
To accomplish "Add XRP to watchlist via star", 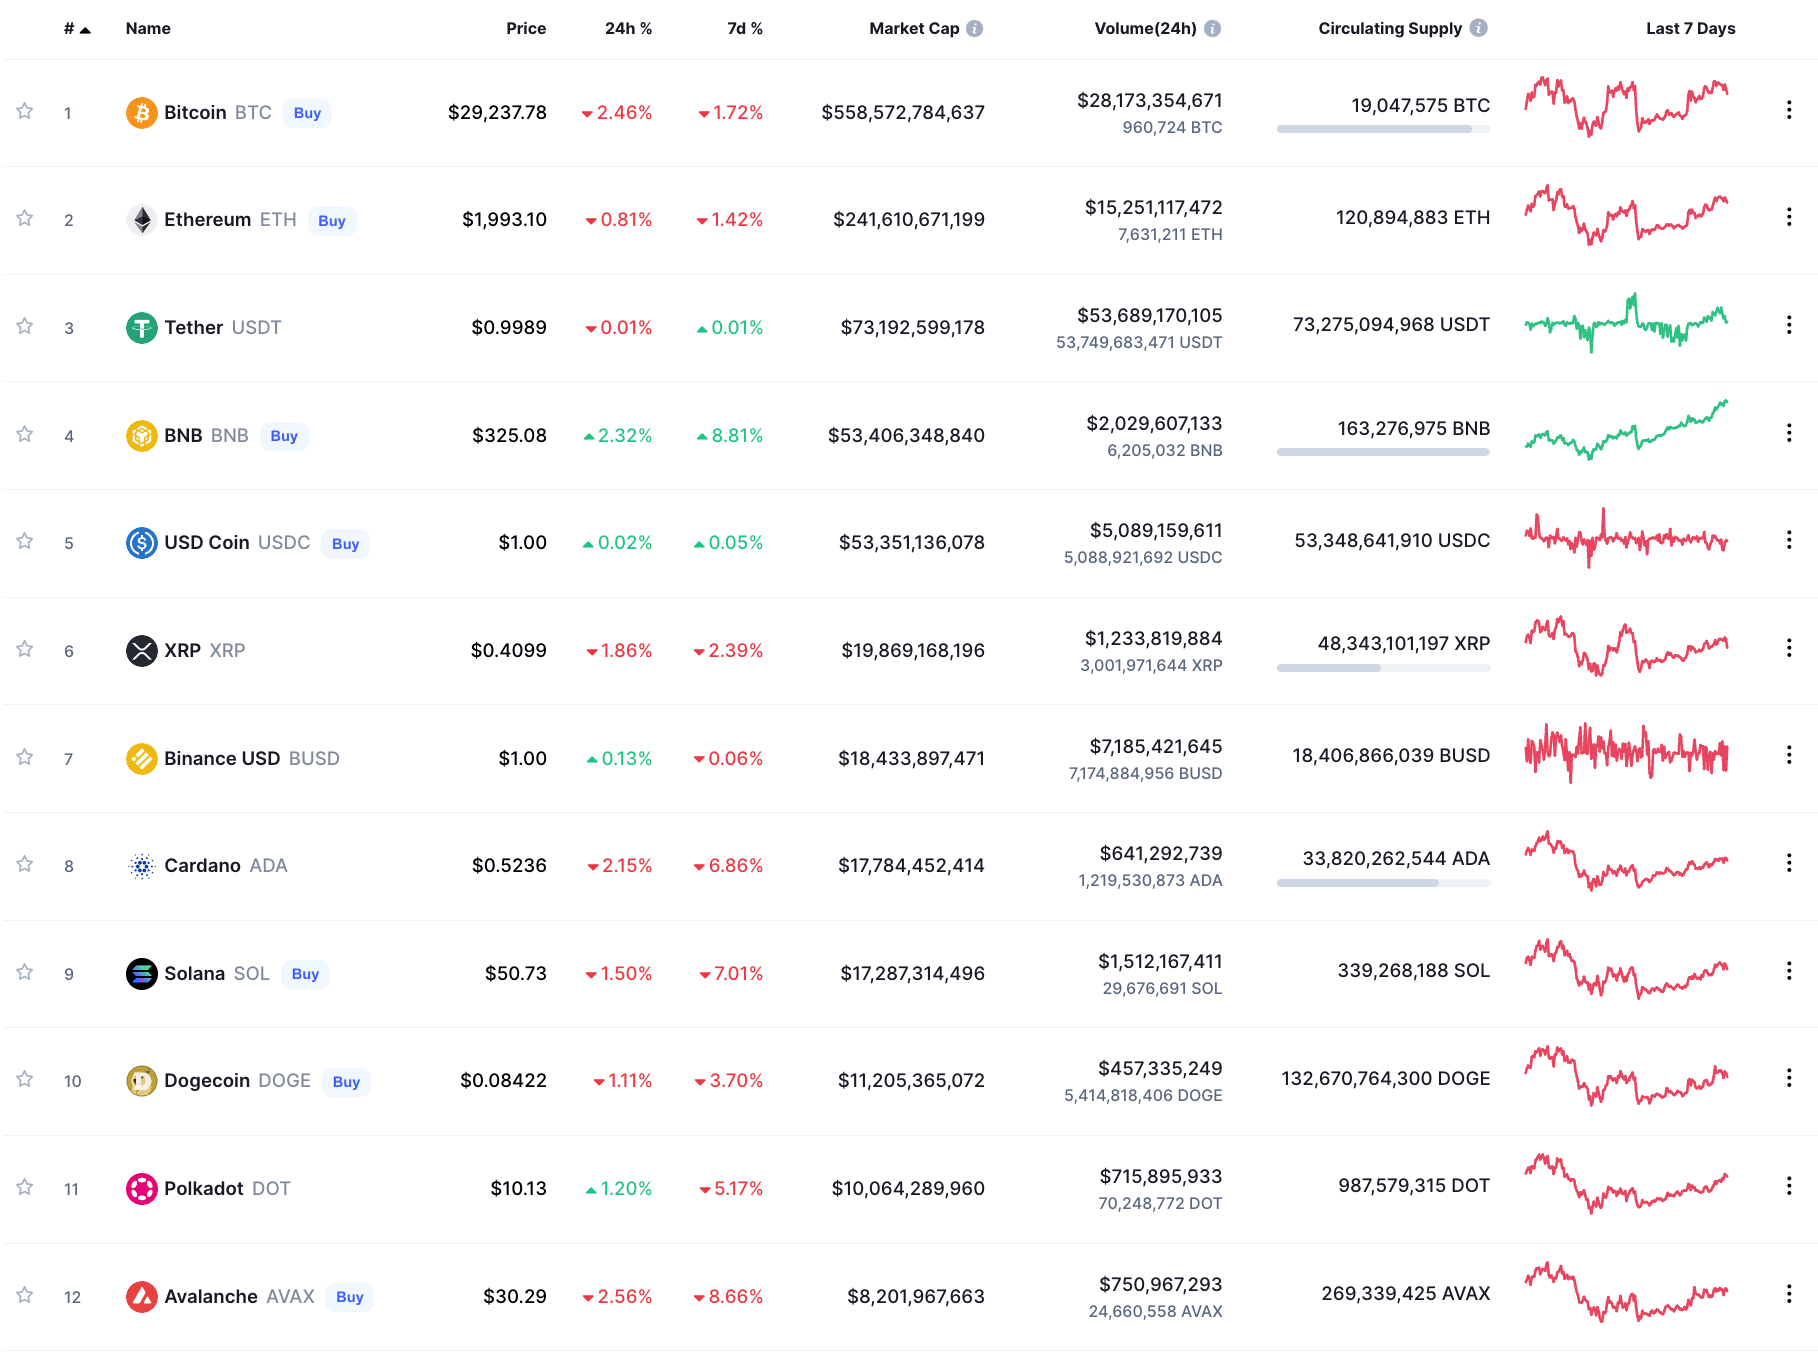I will point(24,648).
